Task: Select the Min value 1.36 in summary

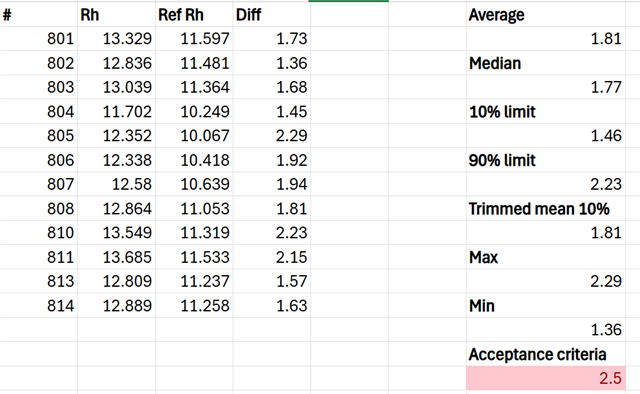Action: [546, 329]
